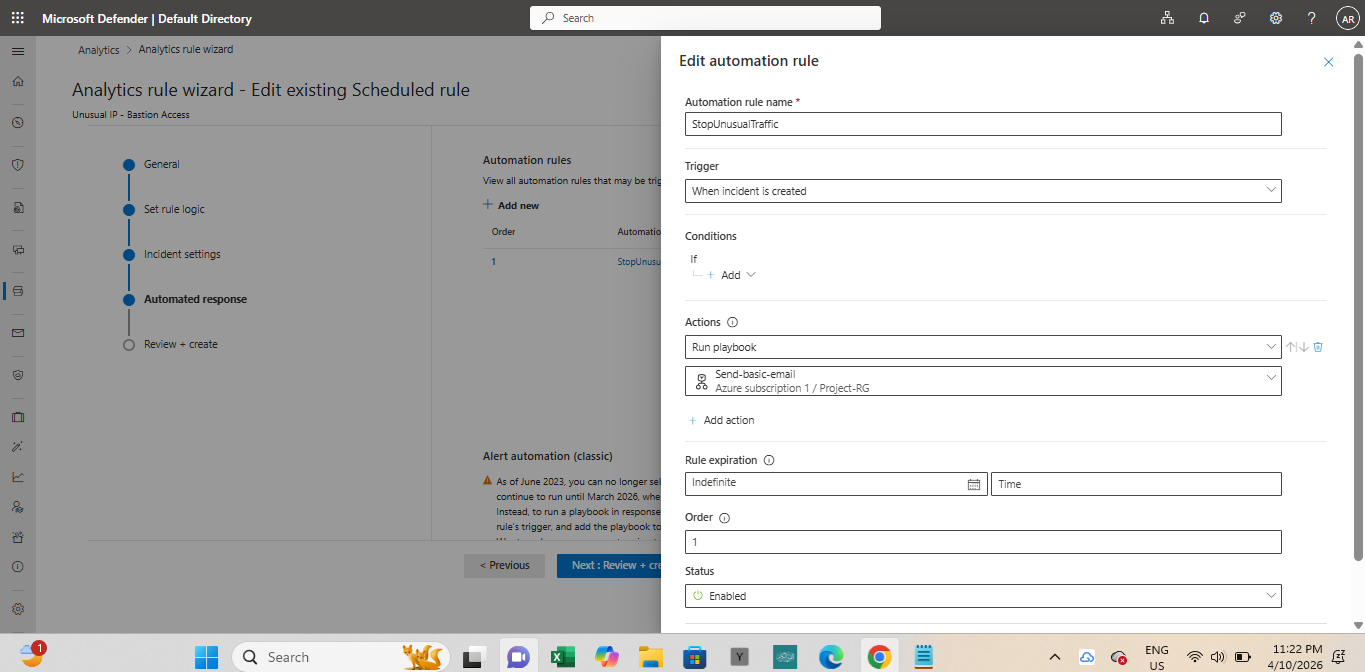1365x672 pixels.
Task: Open the Run playbook action dropdown
Action: pos(983,347)
